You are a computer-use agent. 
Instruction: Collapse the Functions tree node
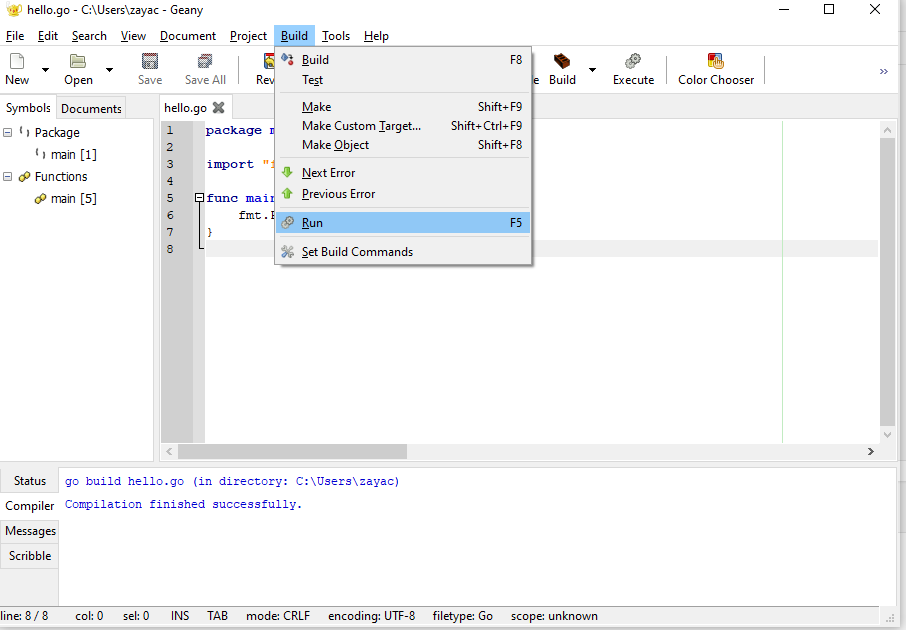click(x=8, y=176)
